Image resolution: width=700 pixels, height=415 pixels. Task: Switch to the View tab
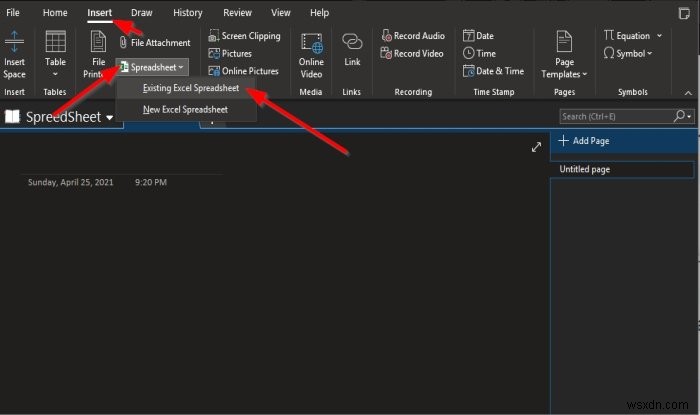(x=280, y=12)
